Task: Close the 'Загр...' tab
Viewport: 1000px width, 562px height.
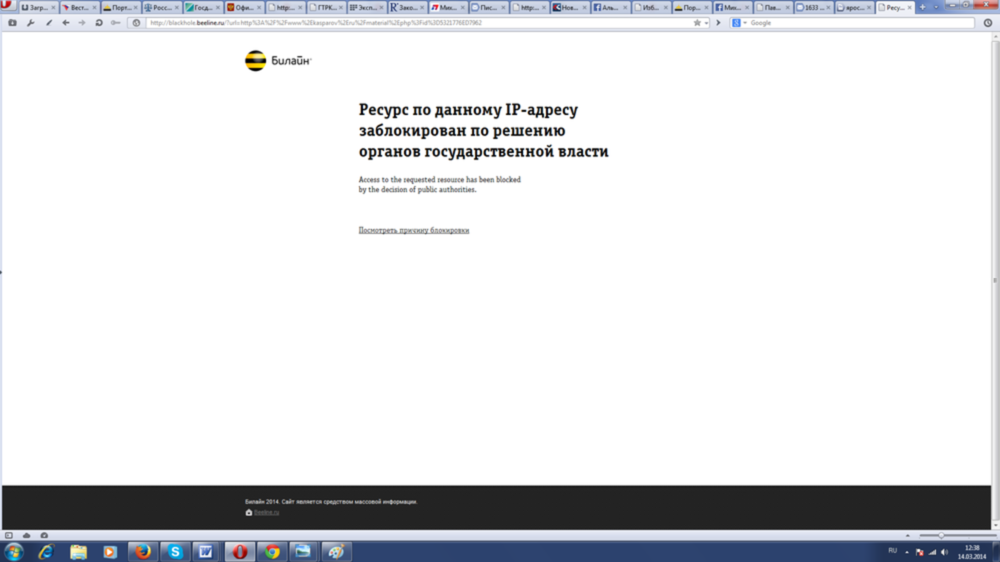Action: [53, 8]
